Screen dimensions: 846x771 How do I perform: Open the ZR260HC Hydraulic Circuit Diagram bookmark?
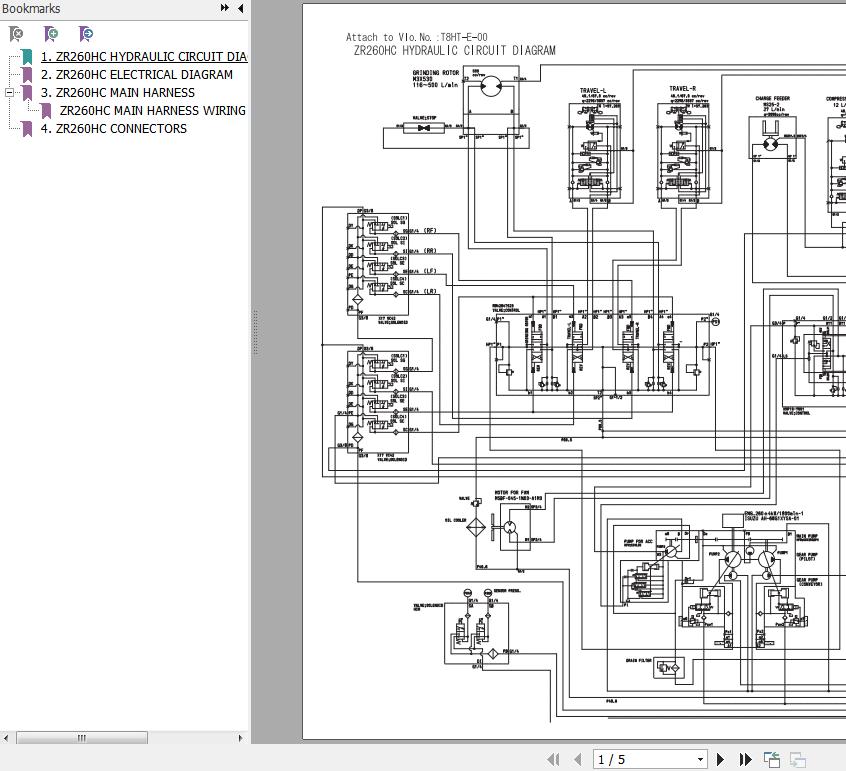pos(144,57)
